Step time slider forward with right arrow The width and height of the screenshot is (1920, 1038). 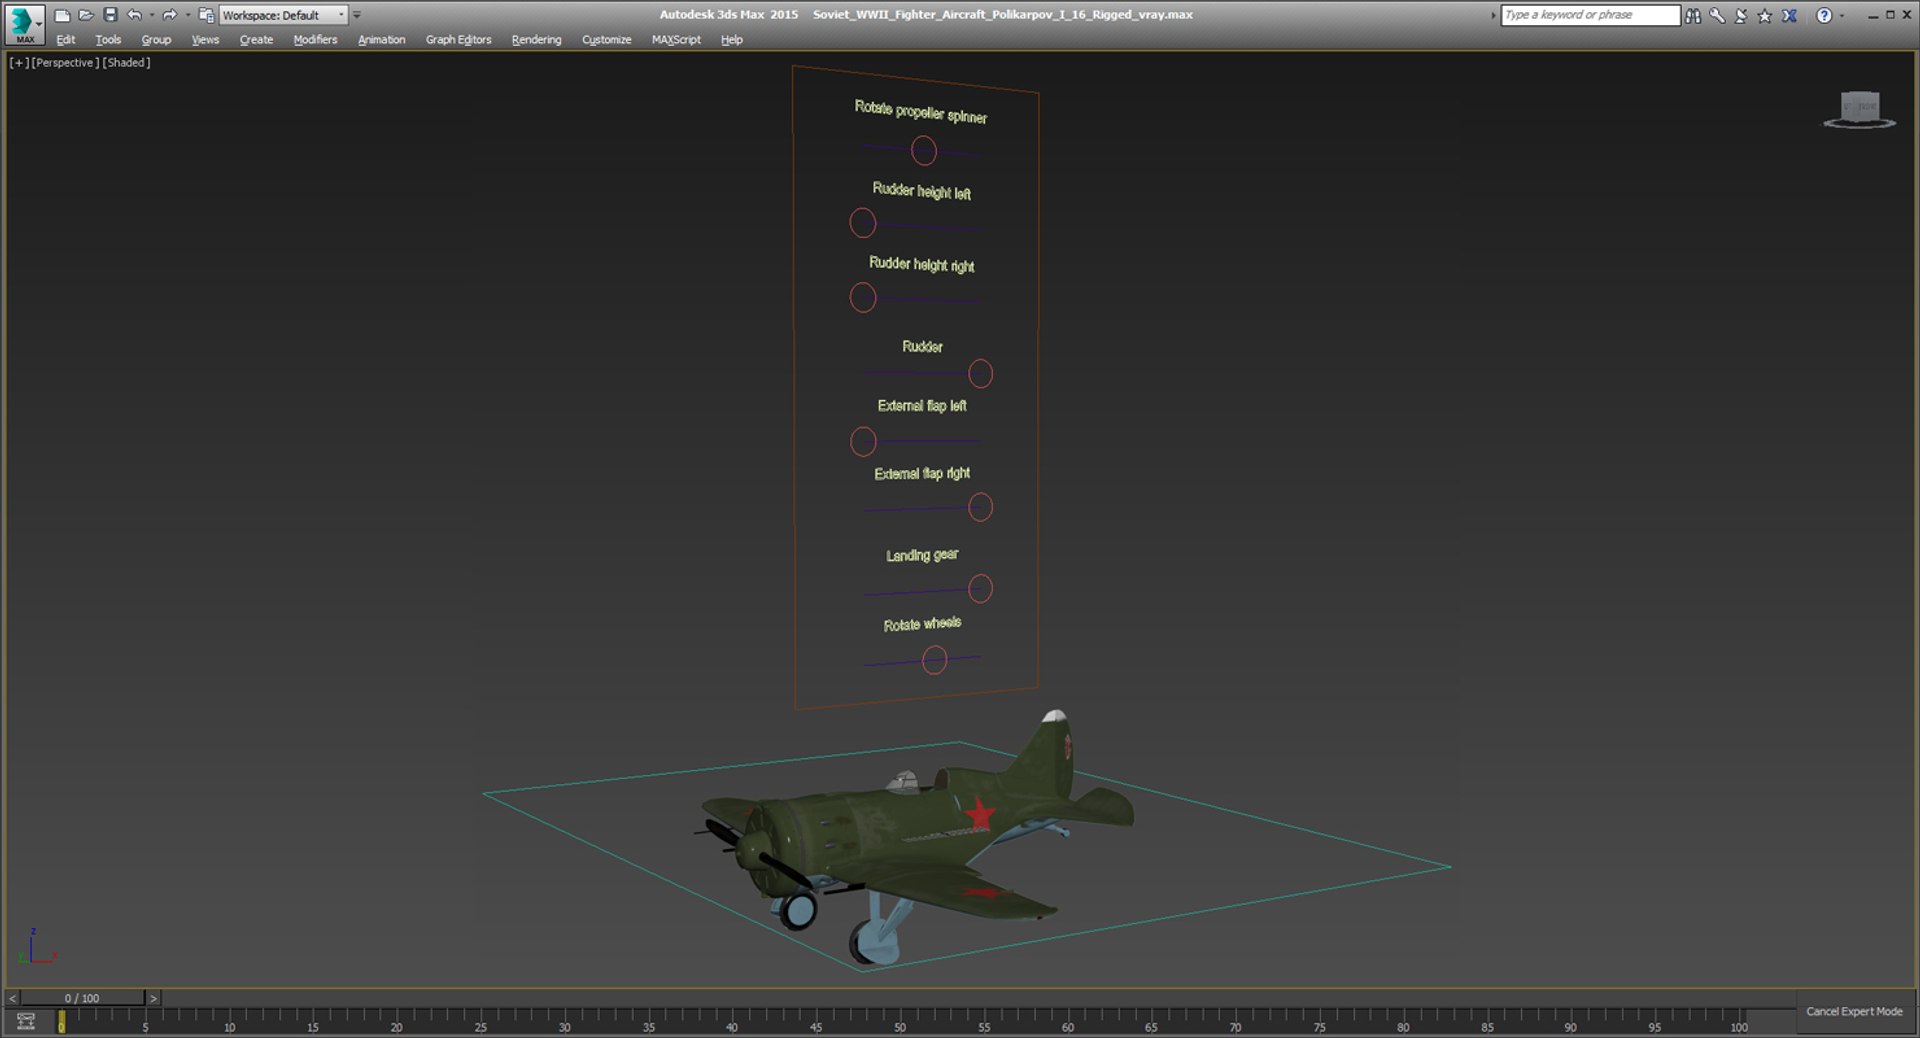click(x=153, y=998)
